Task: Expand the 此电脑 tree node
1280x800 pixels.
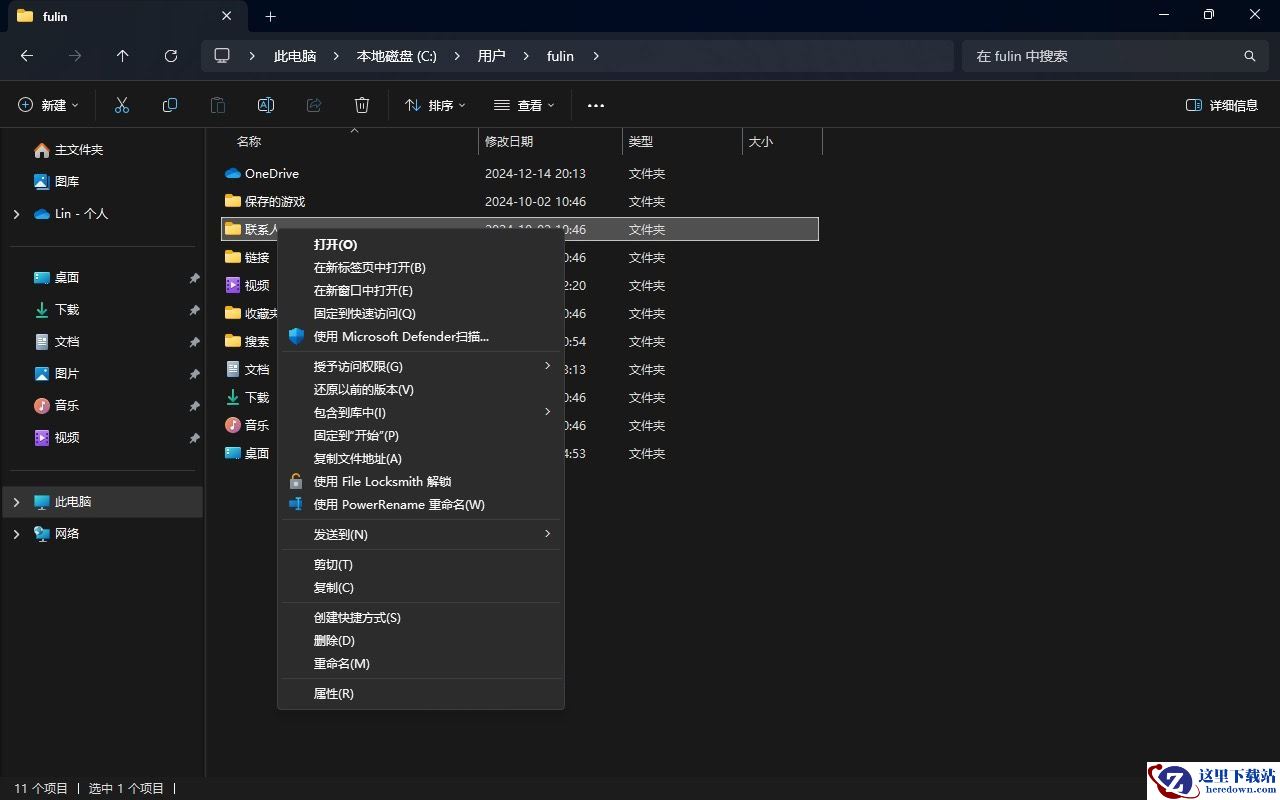Action: pyautogui.click(x=16, y=502)
